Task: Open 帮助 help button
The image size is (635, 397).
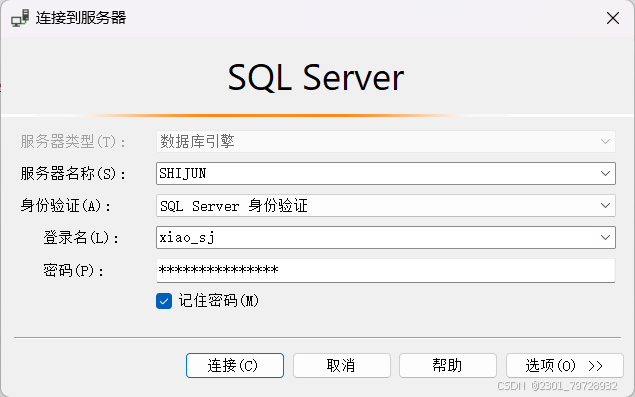Action: 448,365
